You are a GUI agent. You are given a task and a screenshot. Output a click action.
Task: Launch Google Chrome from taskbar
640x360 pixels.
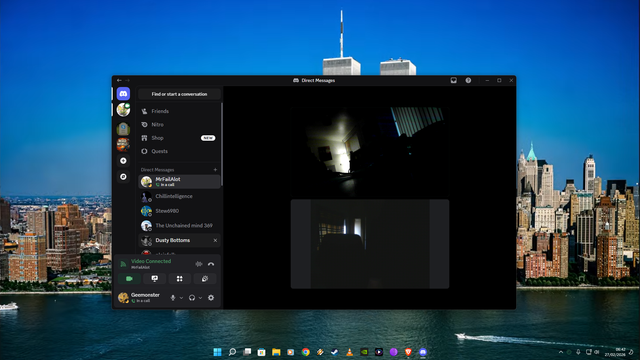pos(306,352)
